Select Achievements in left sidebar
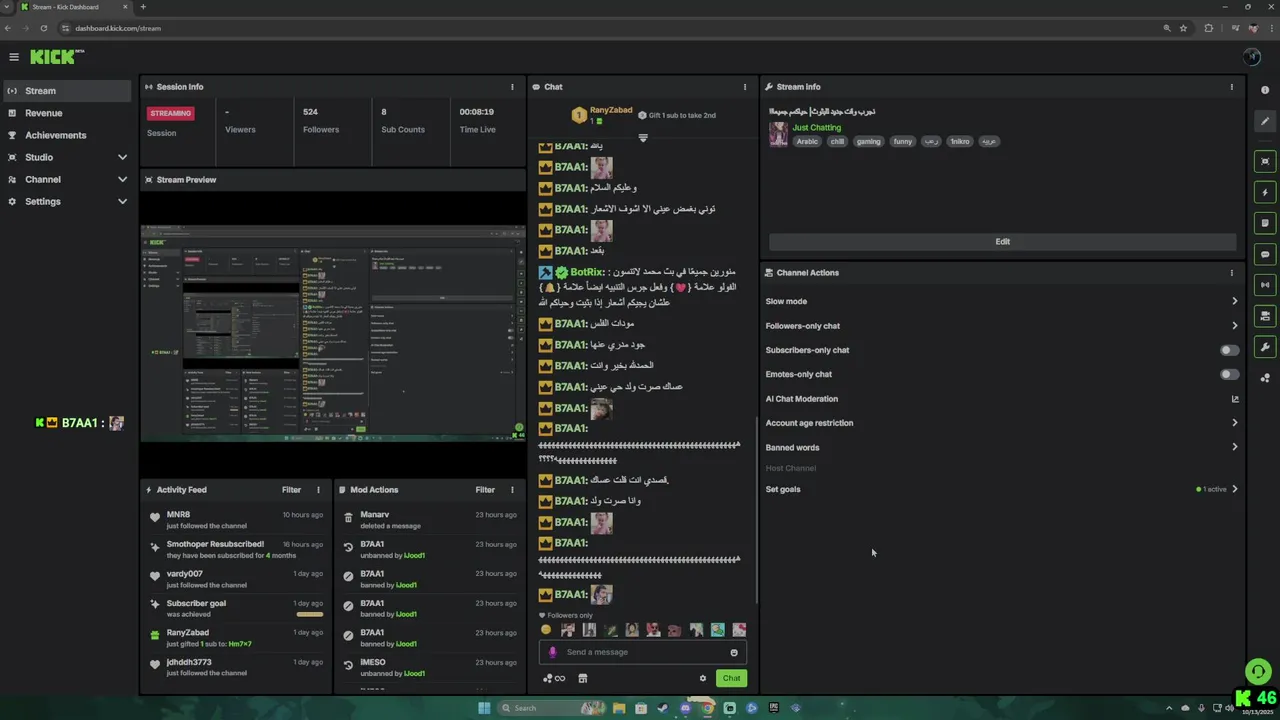 click(x=66, y=135)
